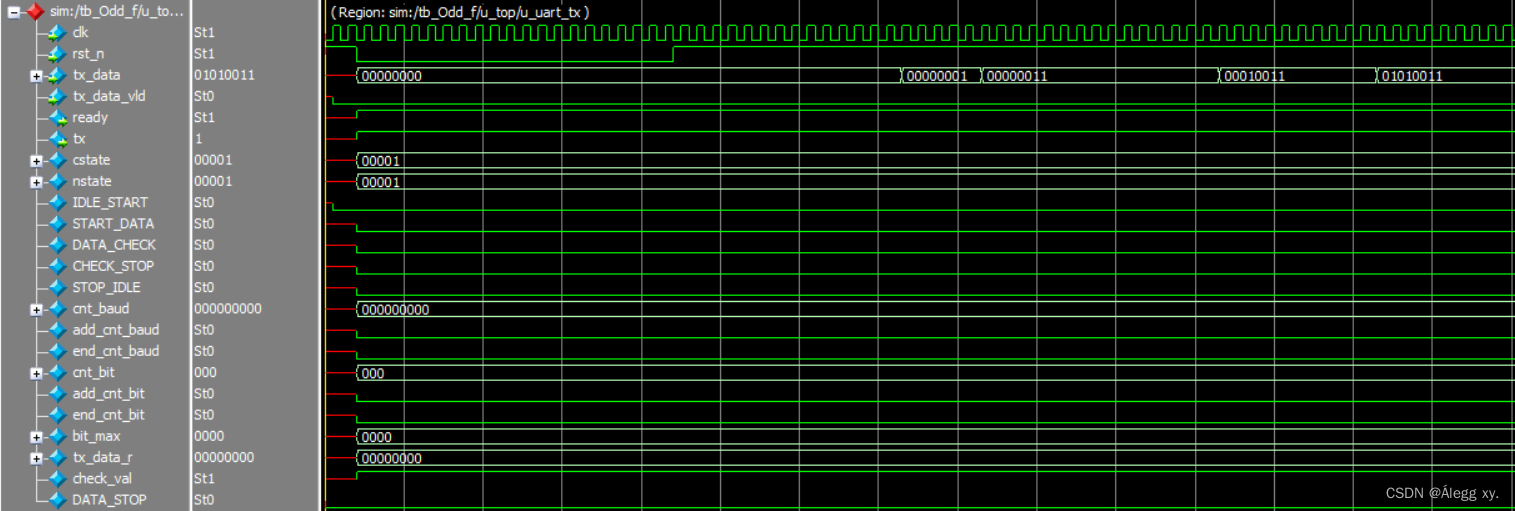
Task: Click the STOP_IDLE signal icon
Action: point(57,287)
